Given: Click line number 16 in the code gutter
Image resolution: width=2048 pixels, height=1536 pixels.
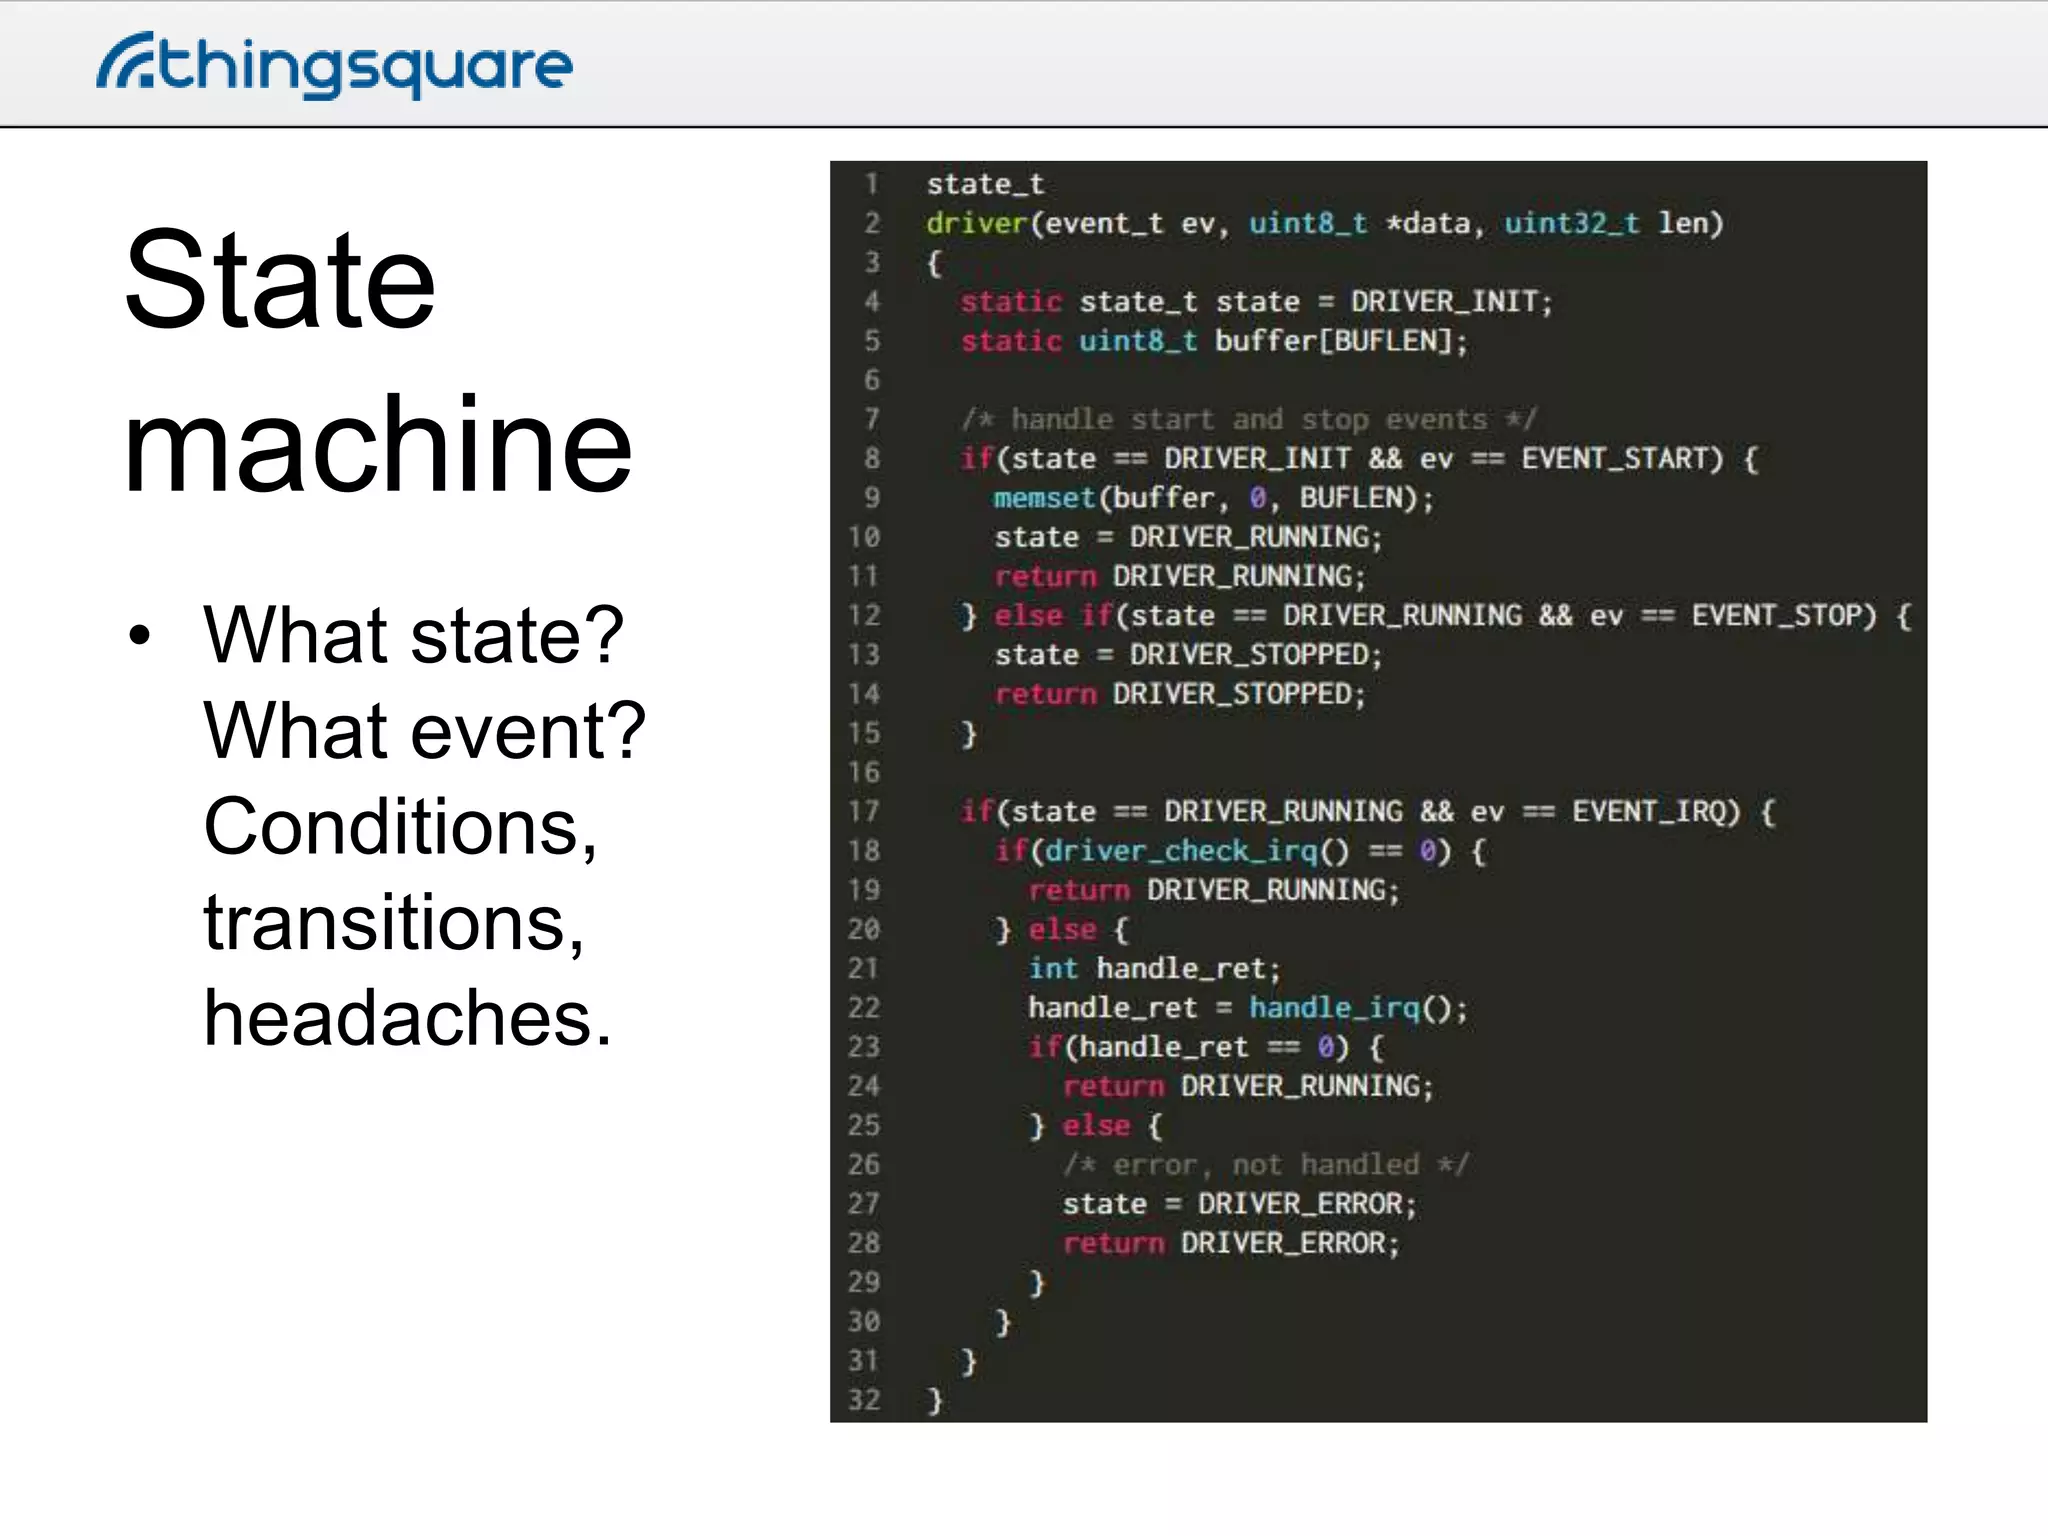Looking at the screenshot, I should point(865,772).
